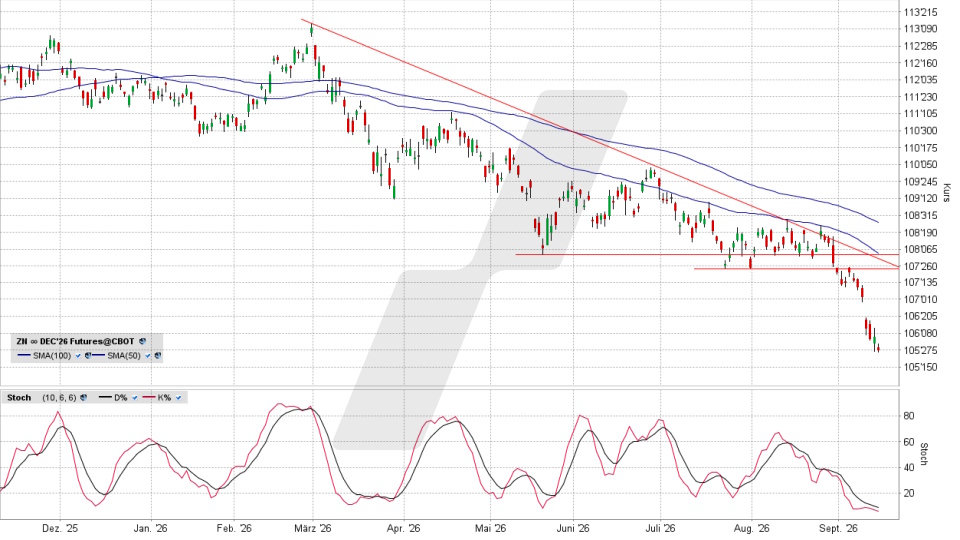960x540 pixels.
Task: Open Stoch (10, 6, 6) settings icon
Action: (x=83, y=397)
